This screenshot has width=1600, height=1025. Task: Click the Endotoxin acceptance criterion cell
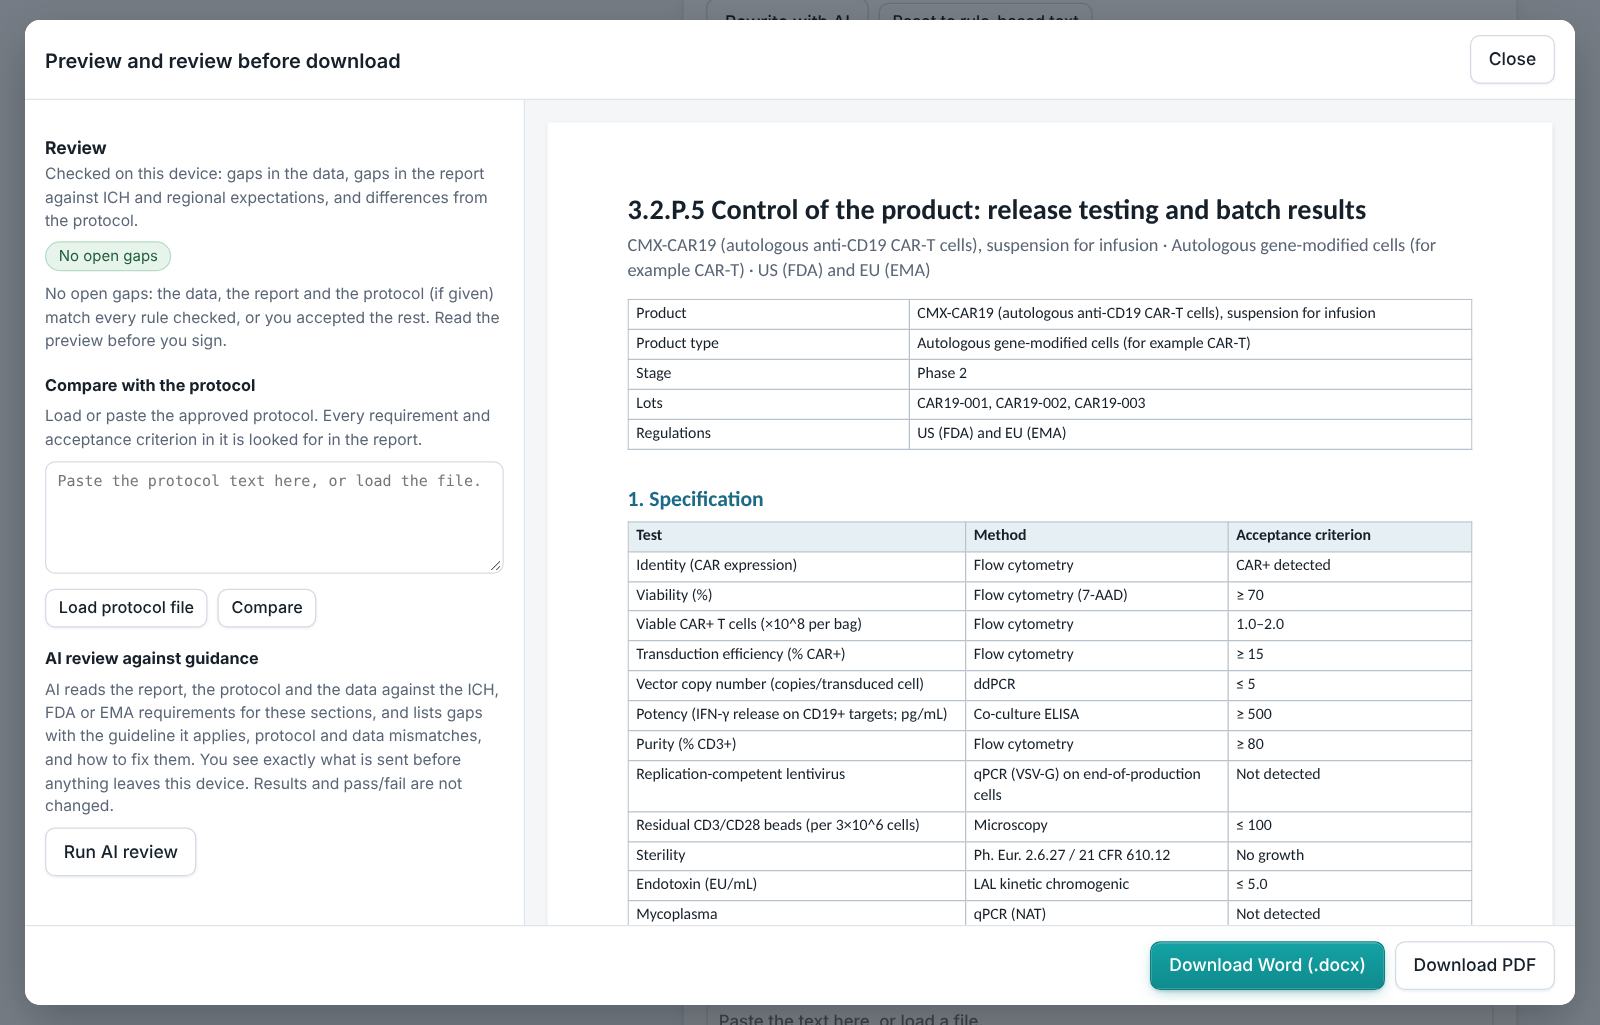tap(1349, 884)
